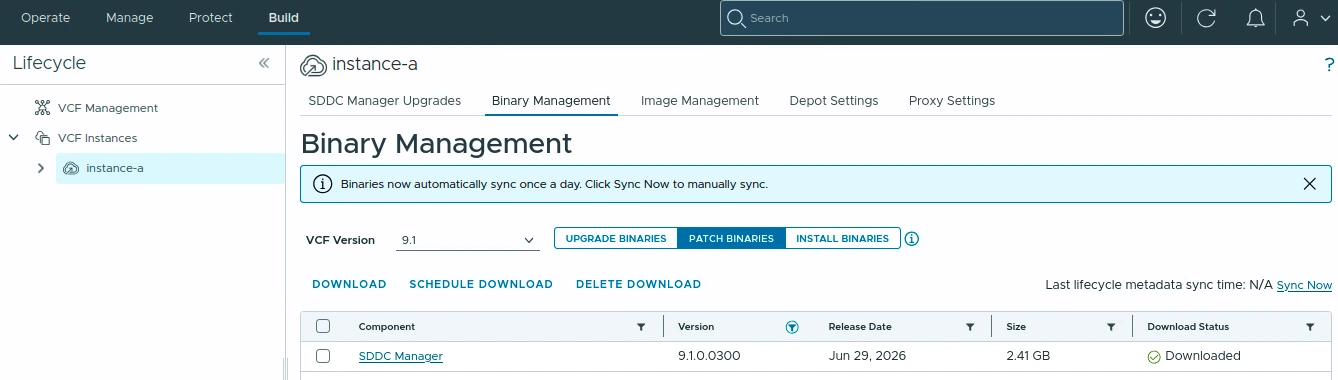Click the VCF Instances icon

[42, 138]
